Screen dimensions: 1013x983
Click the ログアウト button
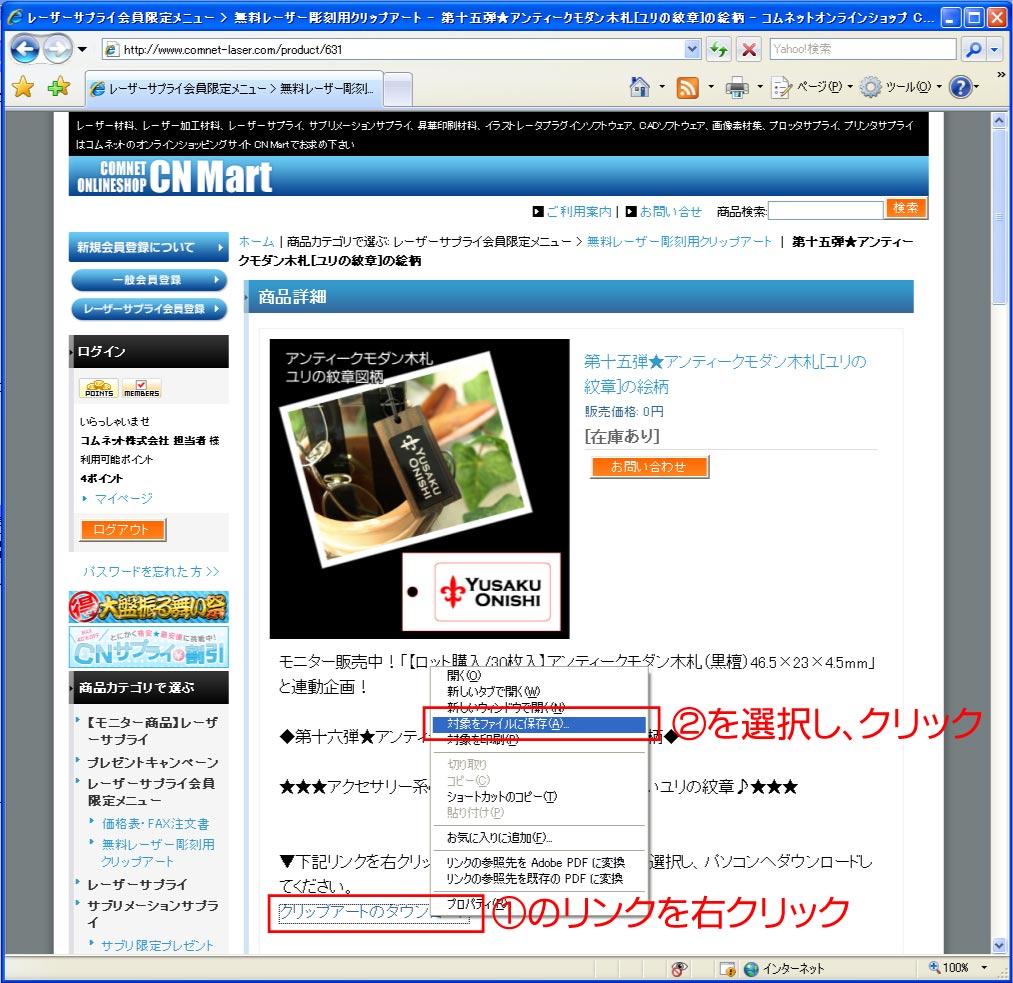click(x=122, y=530)
